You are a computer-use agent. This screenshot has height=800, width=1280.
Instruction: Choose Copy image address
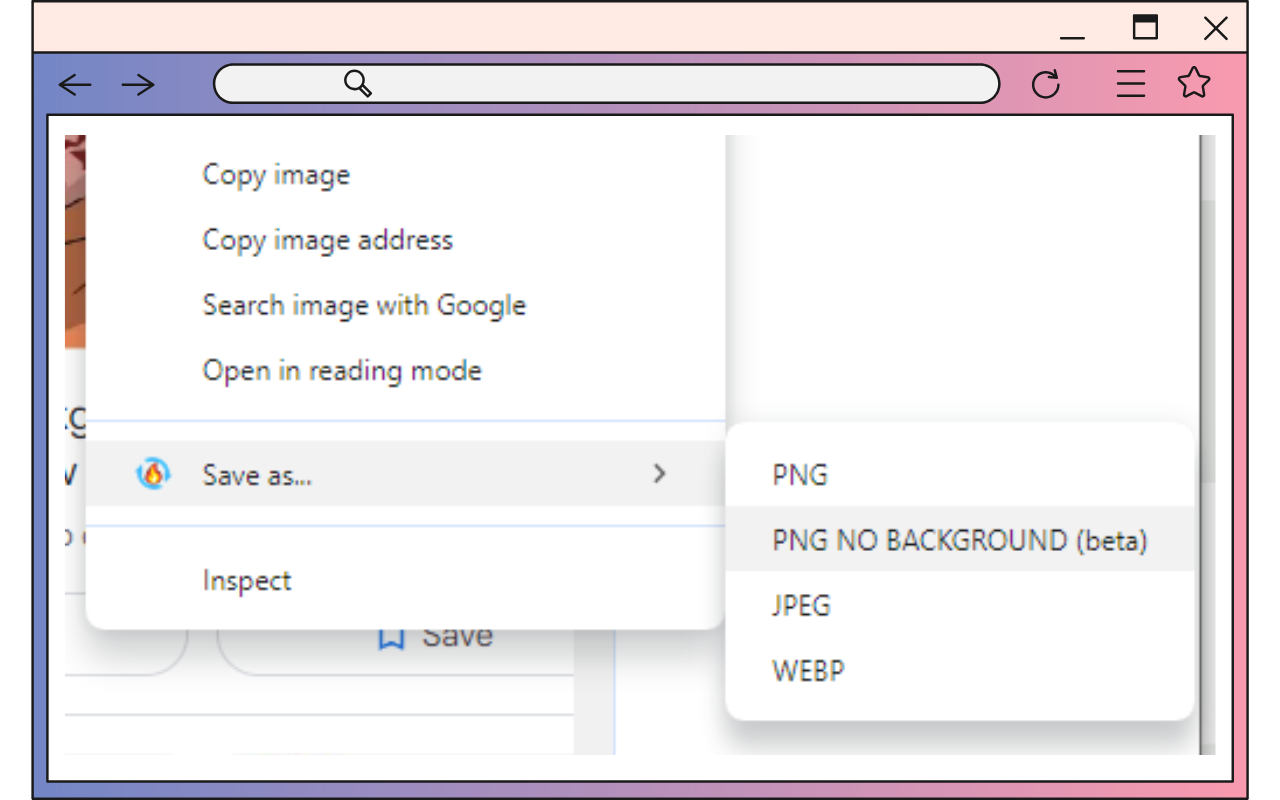pyautogui.click(x=328, y=240)
